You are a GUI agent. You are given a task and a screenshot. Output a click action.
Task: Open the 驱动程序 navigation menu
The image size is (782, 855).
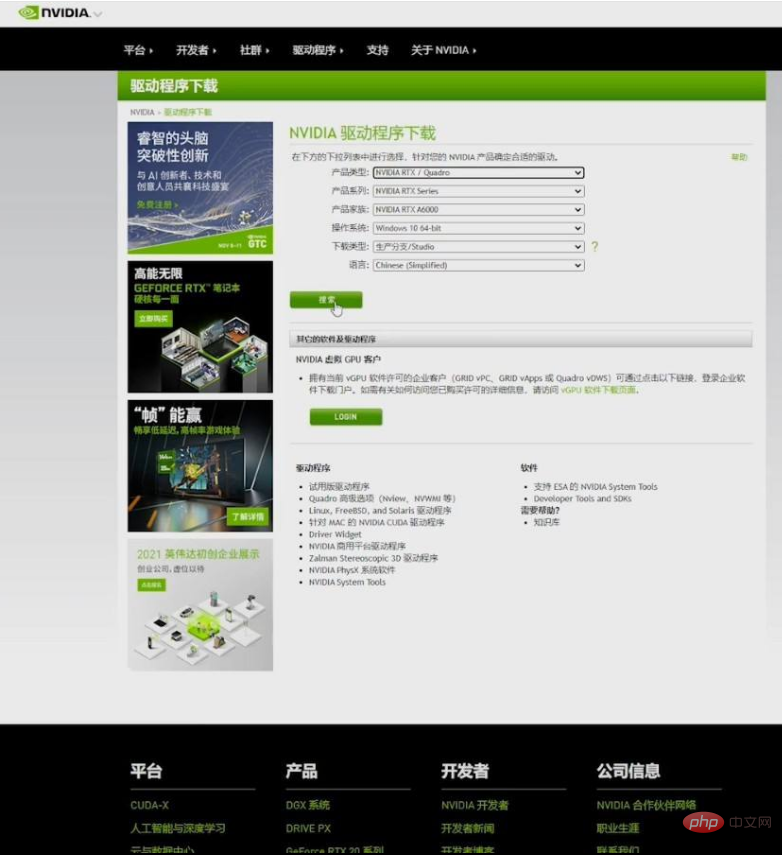click(318, 50)
